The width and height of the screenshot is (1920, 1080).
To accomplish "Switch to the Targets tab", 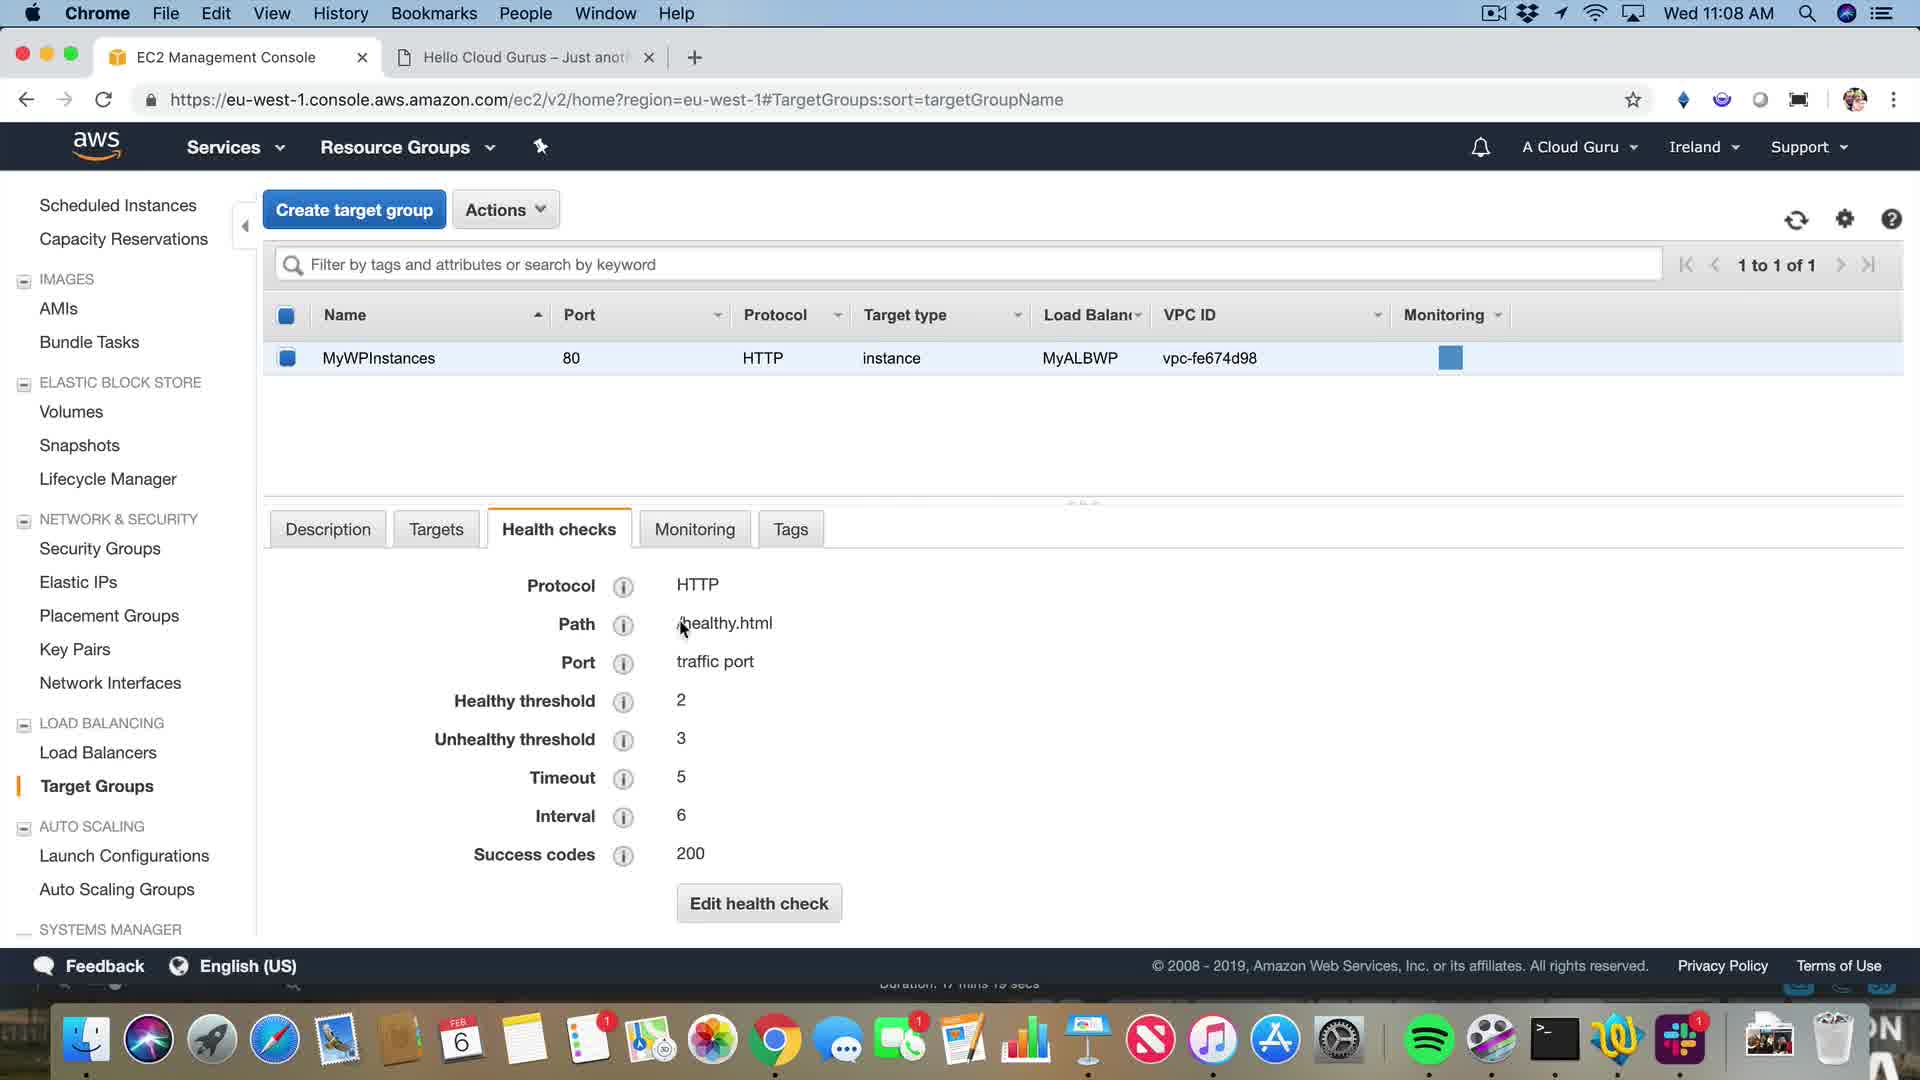I will click(436, 529).
